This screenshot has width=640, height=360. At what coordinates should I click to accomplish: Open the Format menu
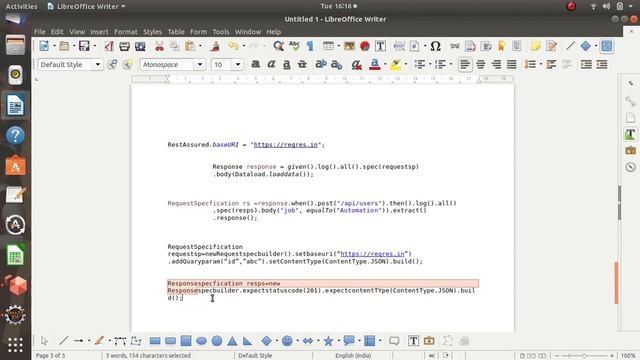pos(126,32)
